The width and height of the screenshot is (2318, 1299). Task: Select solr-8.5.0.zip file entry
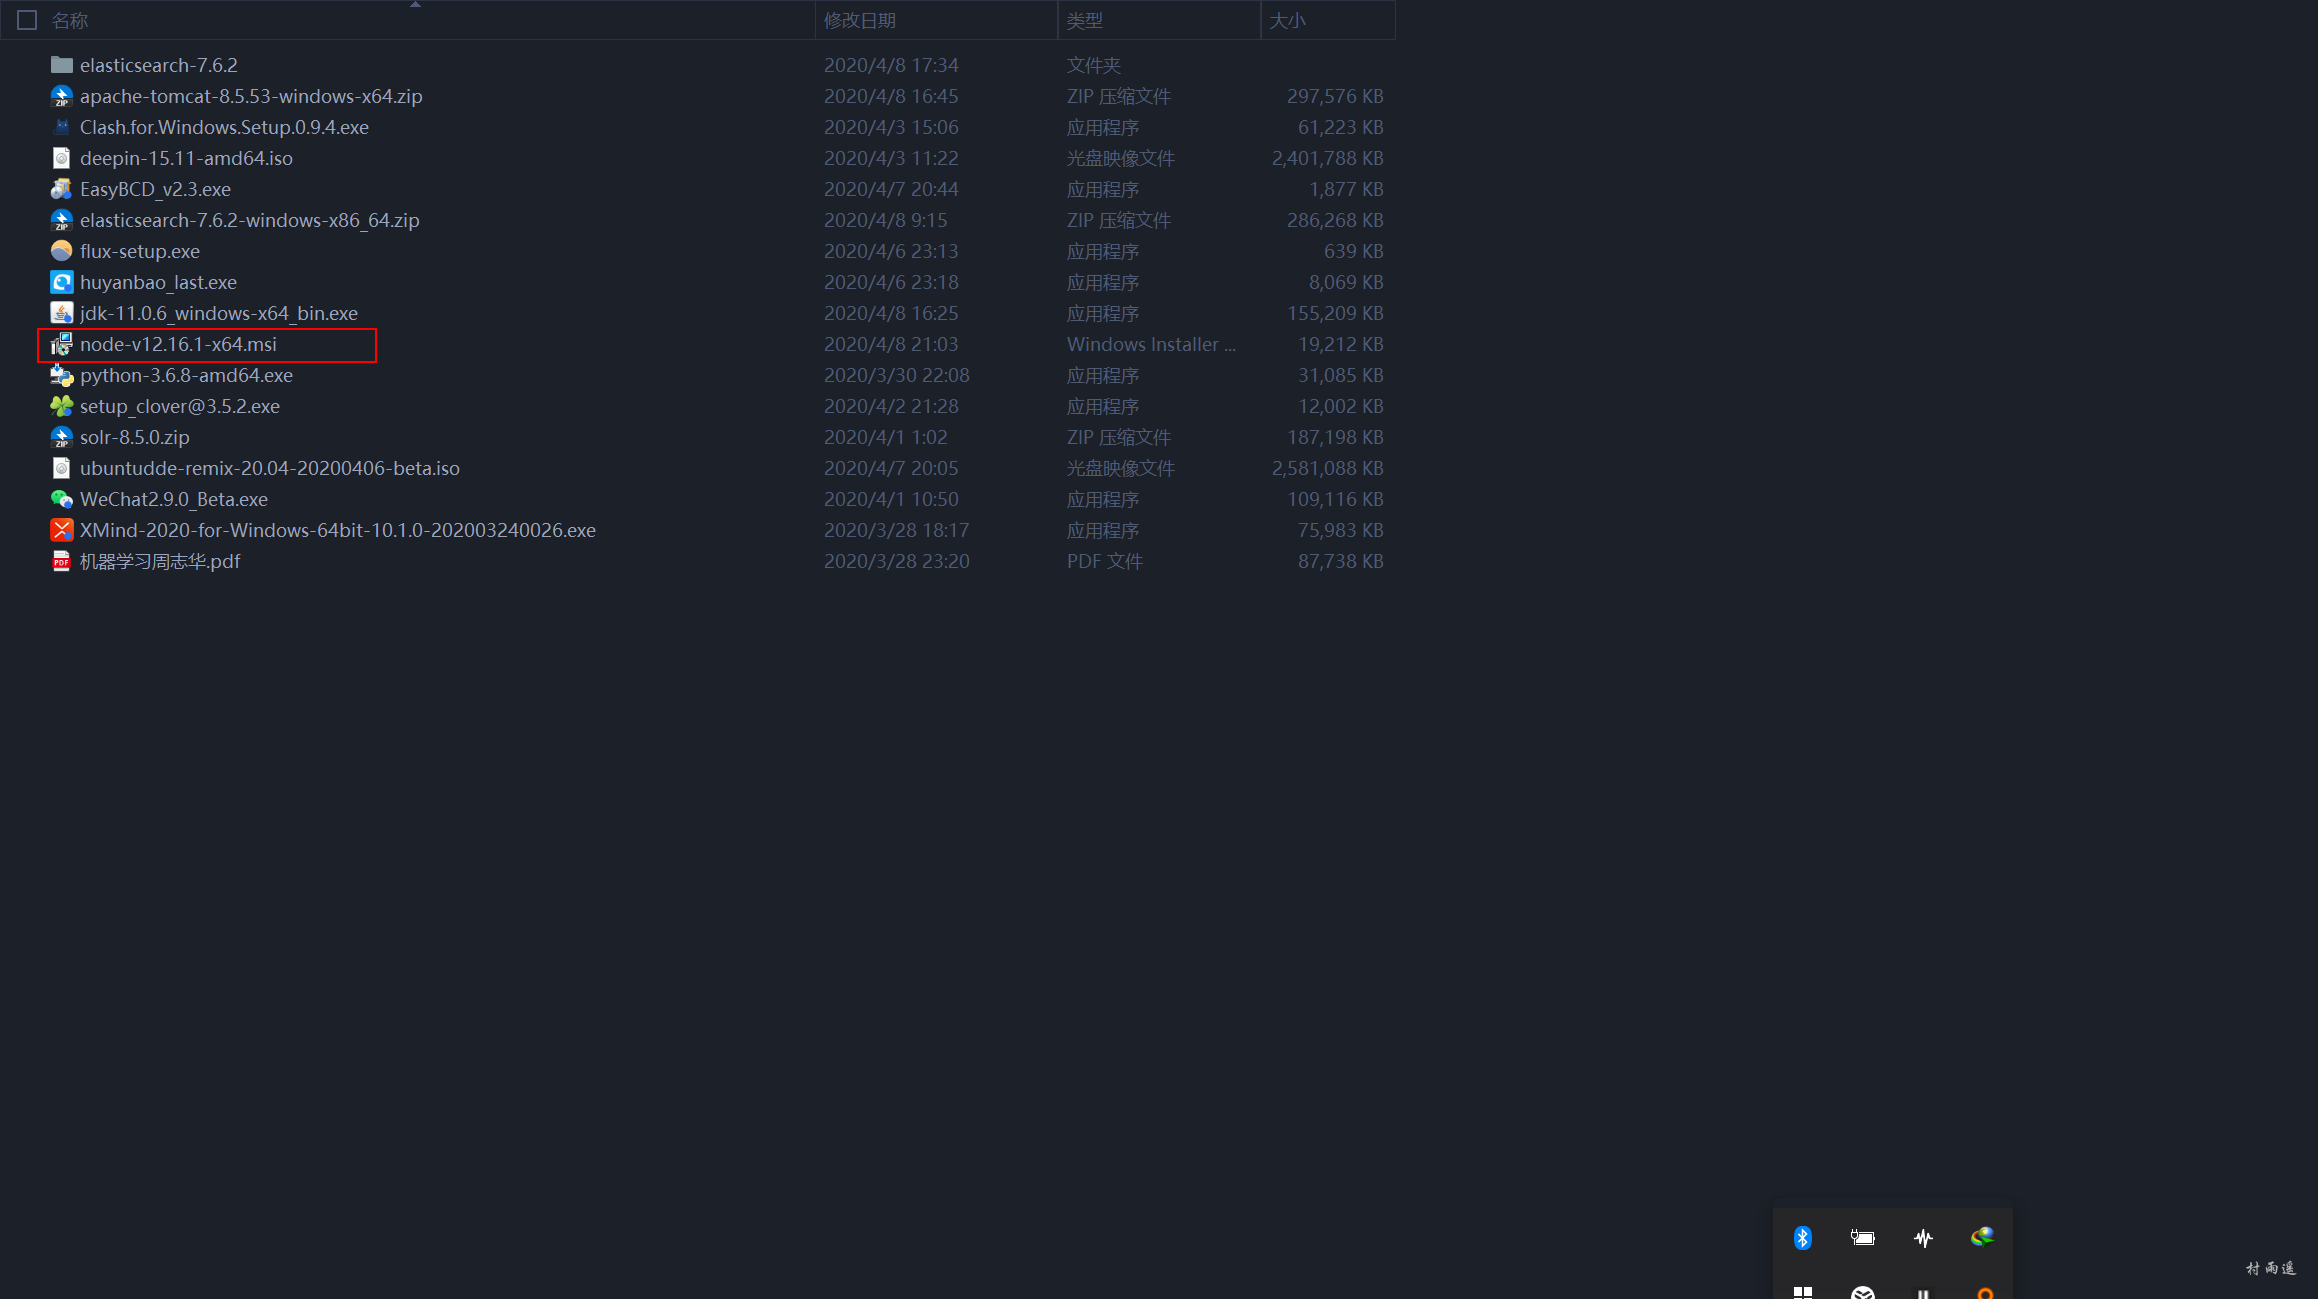point(135,437)
